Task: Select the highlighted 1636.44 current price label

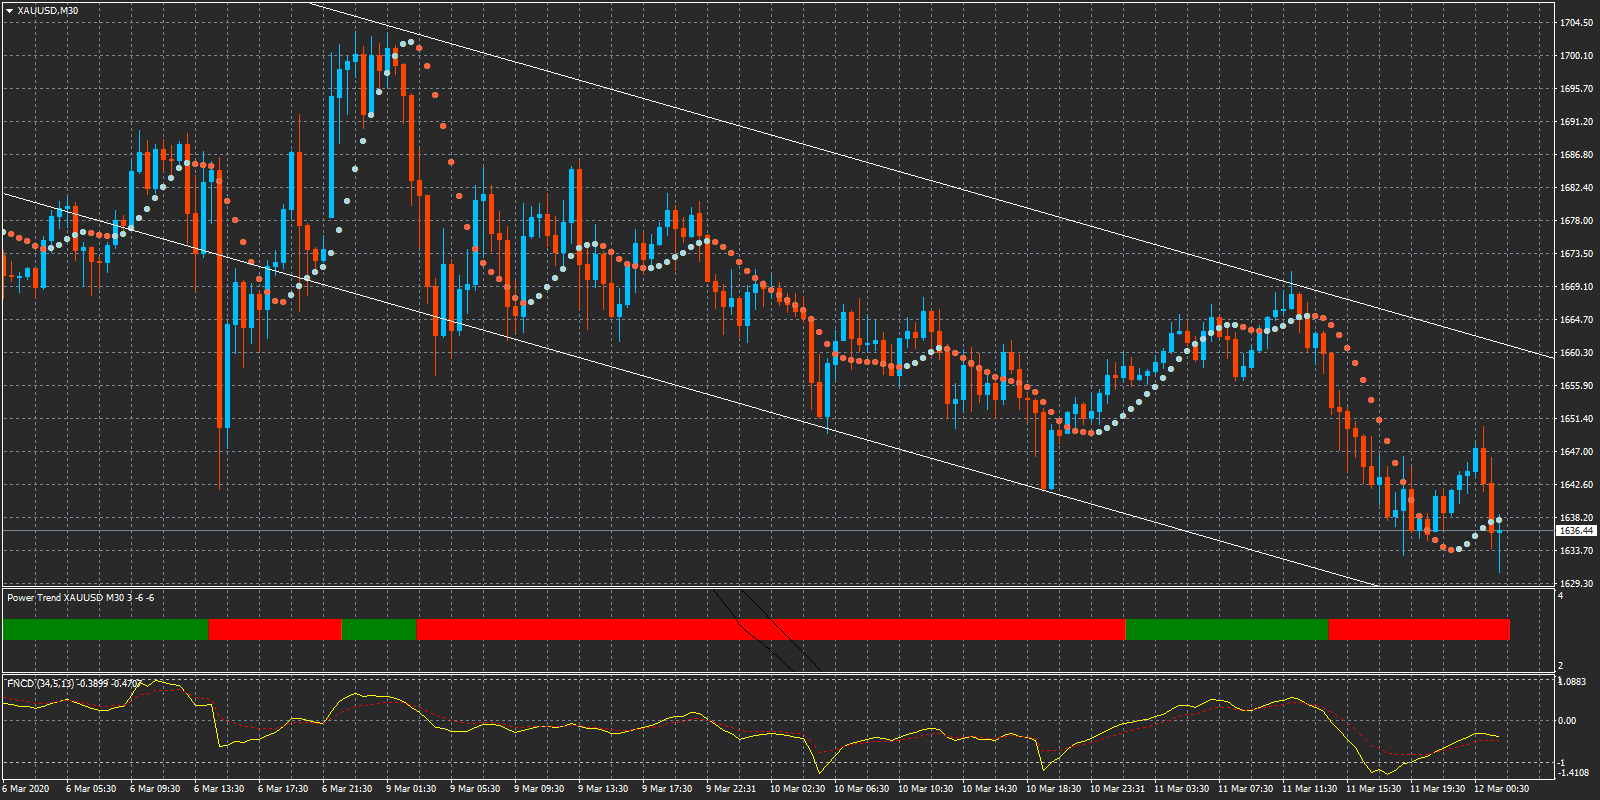Action: pos(1576,531)
